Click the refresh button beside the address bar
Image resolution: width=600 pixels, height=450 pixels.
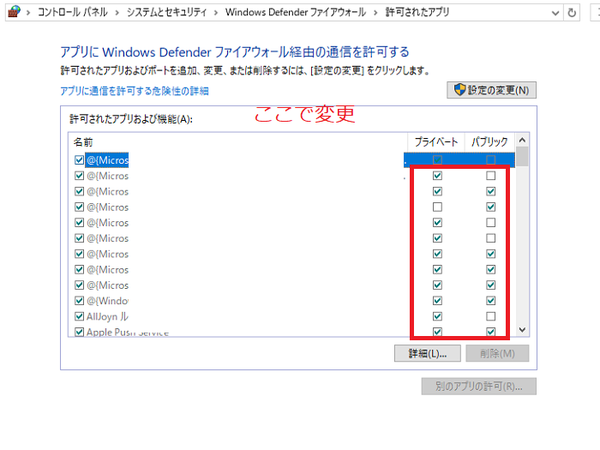[572, 13]
